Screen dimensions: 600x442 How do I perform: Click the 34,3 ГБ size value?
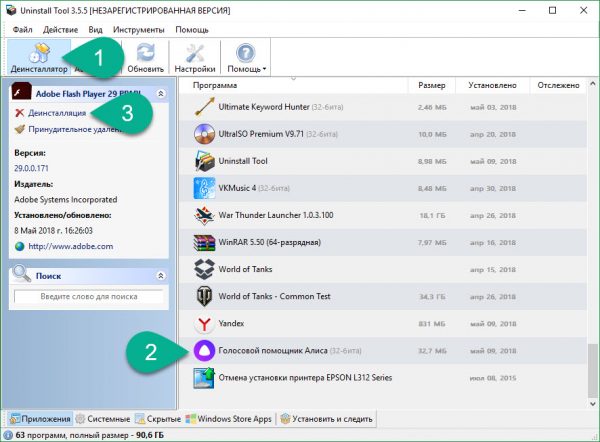coord(432,297)
